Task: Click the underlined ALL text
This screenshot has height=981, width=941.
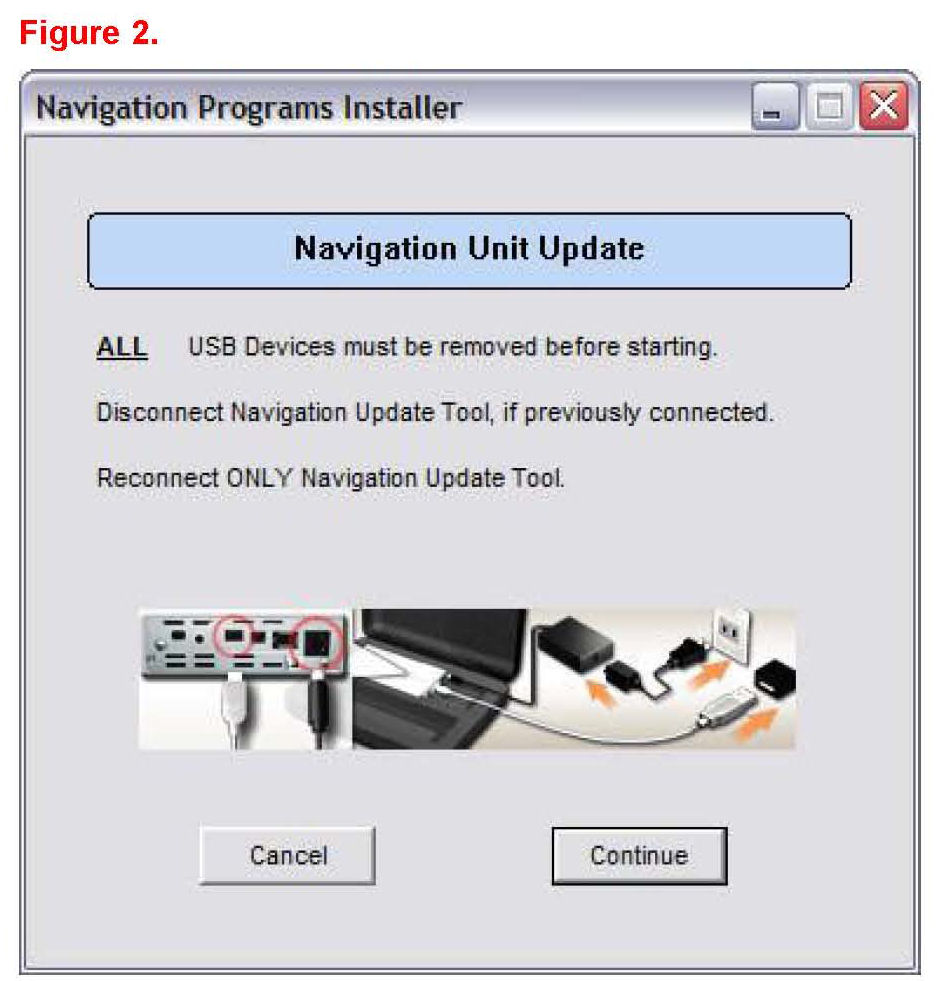Action: (122, 347)
